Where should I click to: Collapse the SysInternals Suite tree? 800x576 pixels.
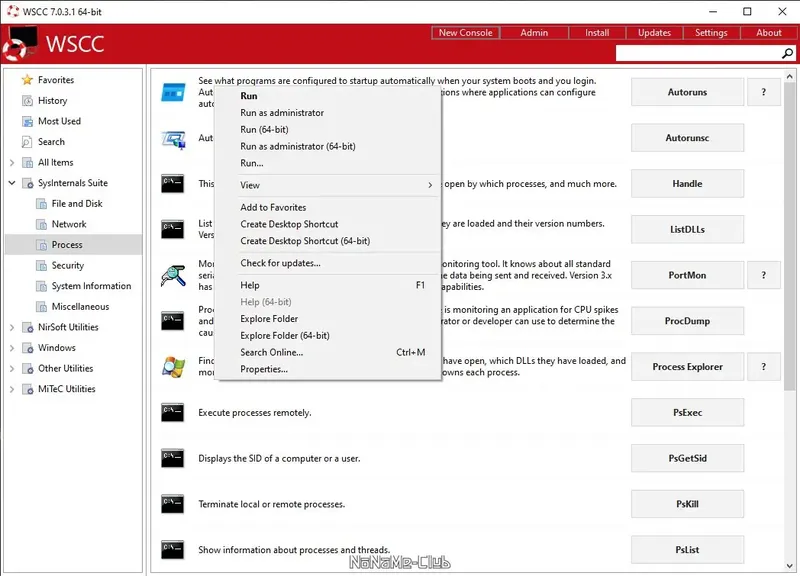coord(10,182)
